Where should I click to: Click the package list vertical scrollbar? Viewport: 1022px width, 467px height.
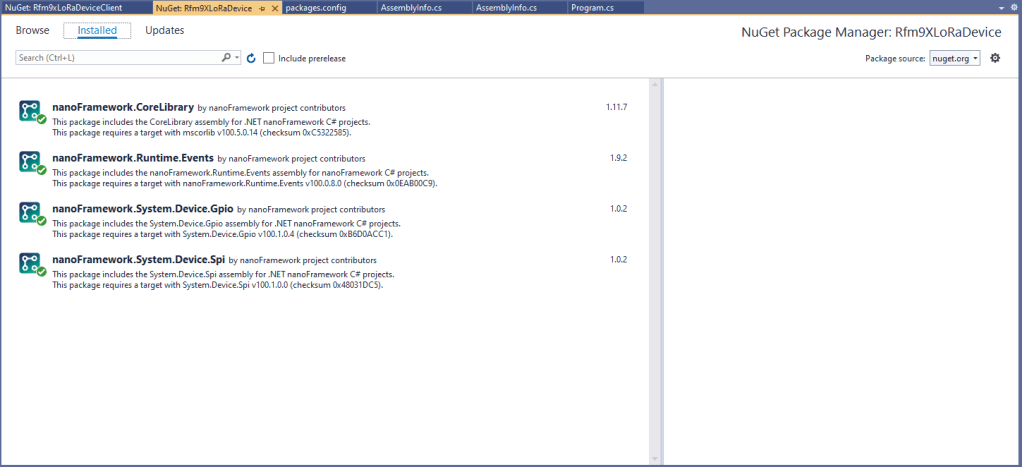point(656,270)
